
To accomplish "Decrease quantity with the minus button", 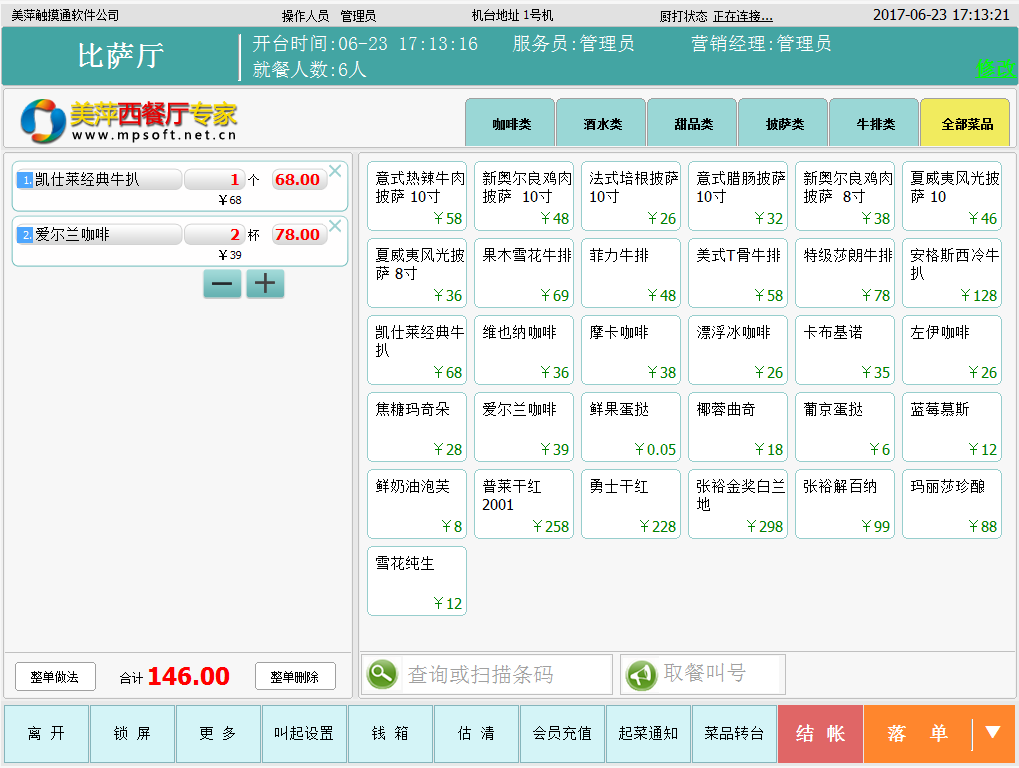I will tap(222, 284).
